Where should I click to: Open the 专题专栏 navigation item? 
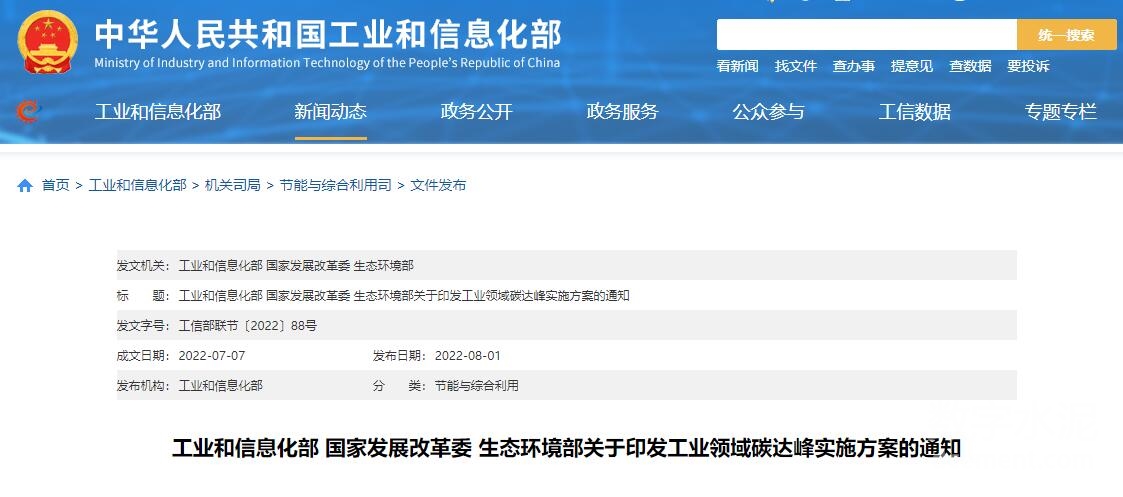point(1060,112)
